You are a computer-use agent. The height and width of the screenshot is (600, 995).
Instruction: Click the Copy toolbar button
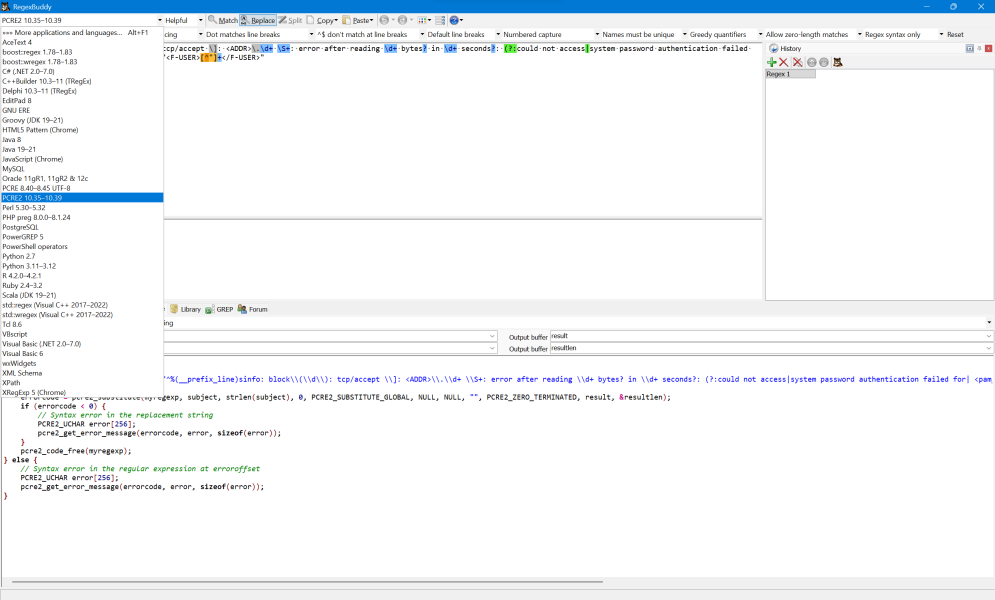322,20
